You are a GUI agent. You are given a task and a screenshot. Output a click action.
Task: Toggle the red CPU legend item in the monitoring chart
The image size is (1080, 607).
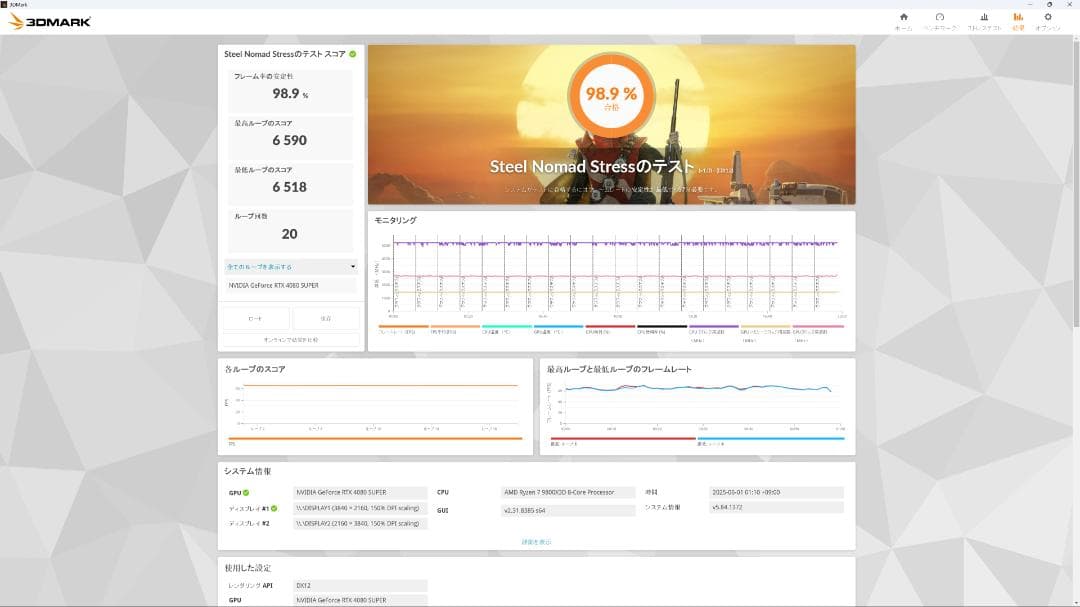coord(610,327)
